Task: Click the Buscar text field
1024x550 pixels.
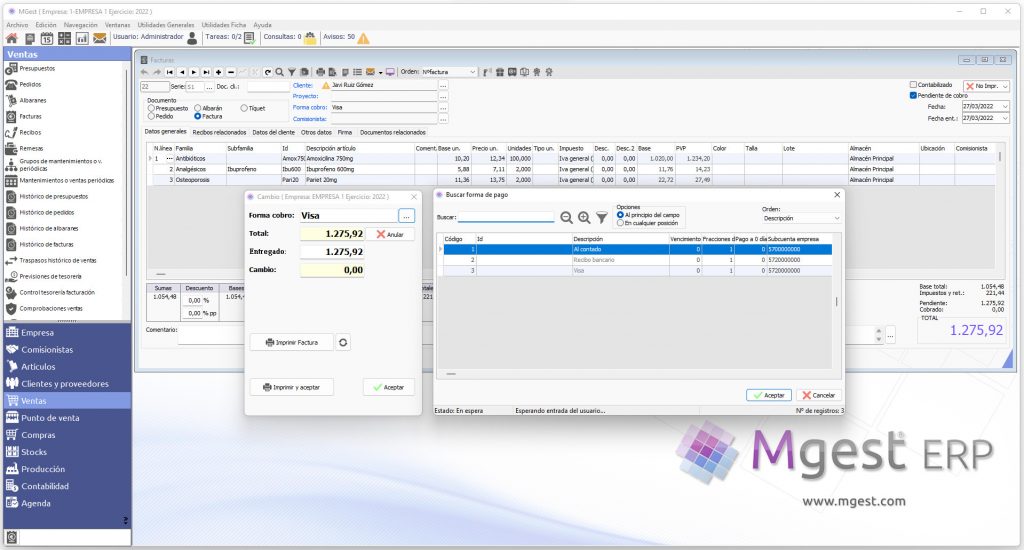Action: [505, 217]
